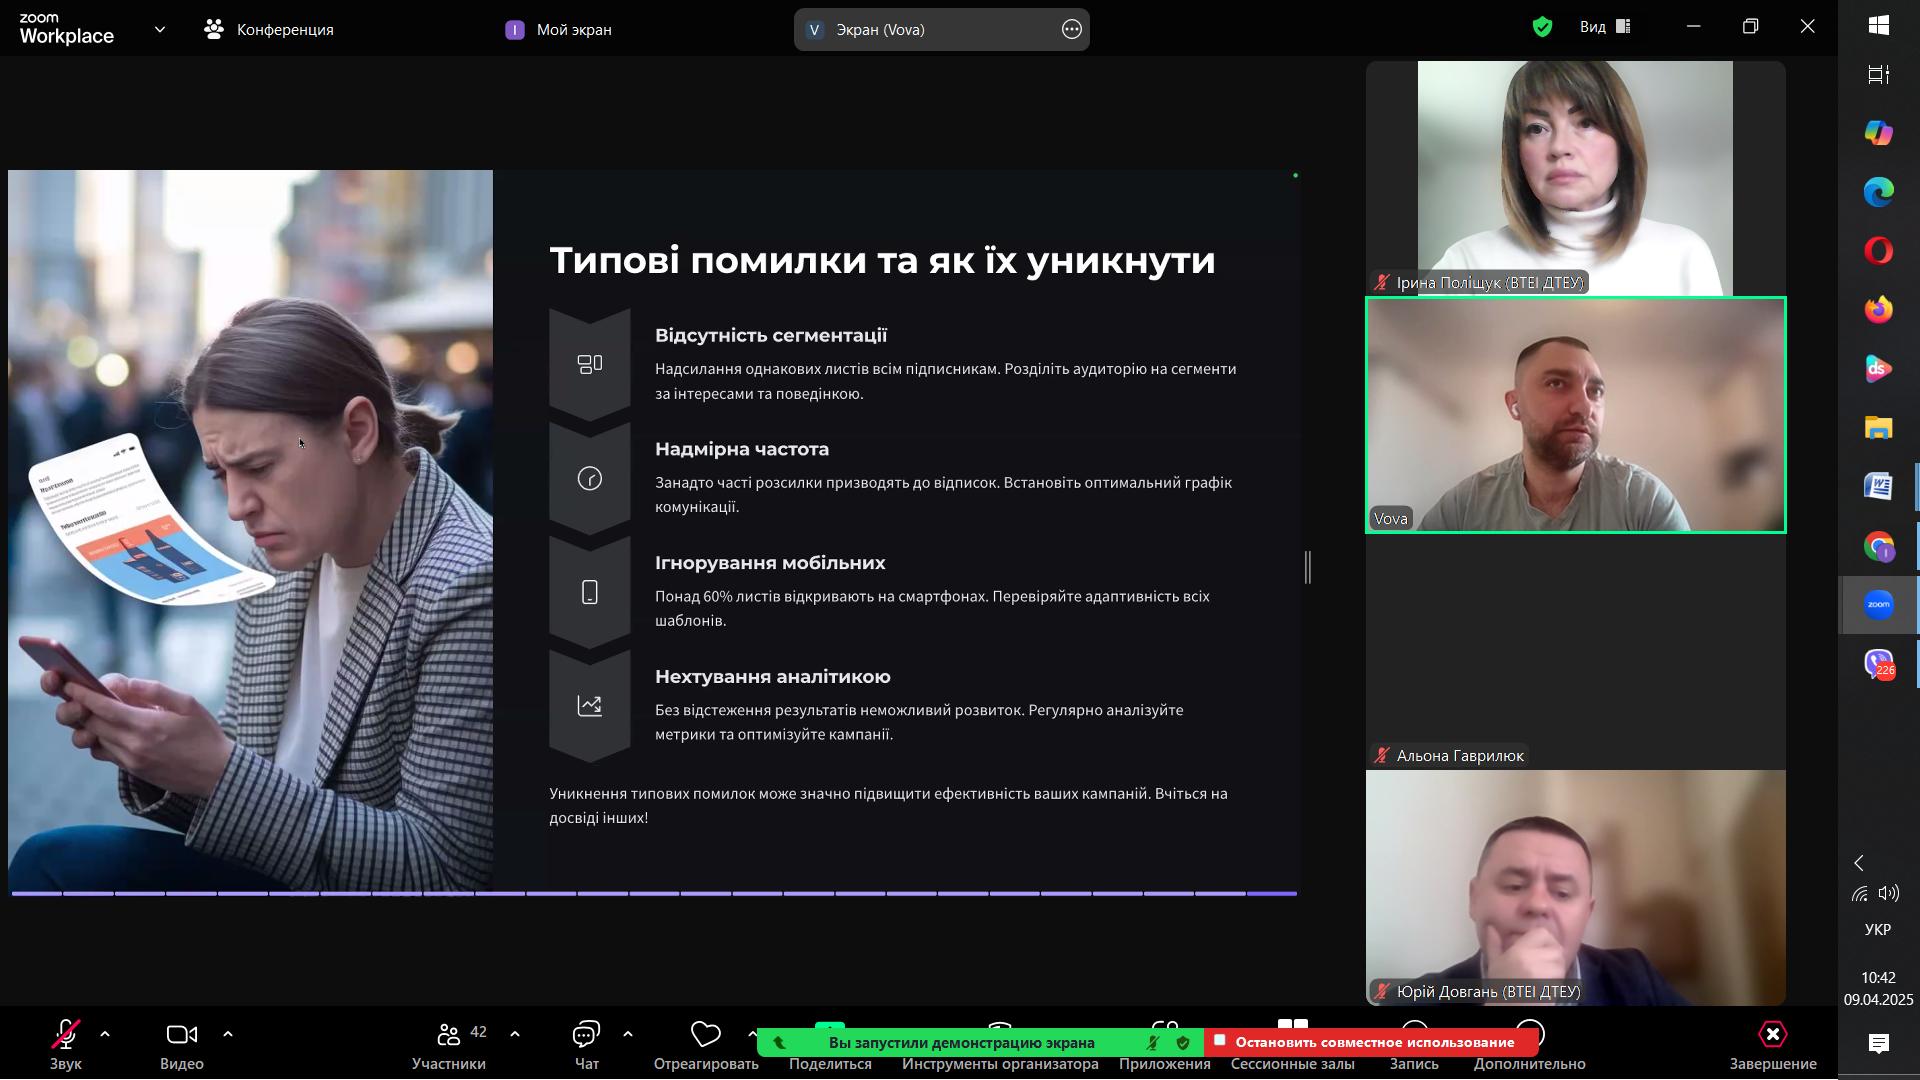Image resolution: width=1920 pixels, height=1080 pixels.
Task: Open Opera browser in taskbar
Action: point(1878,251)
